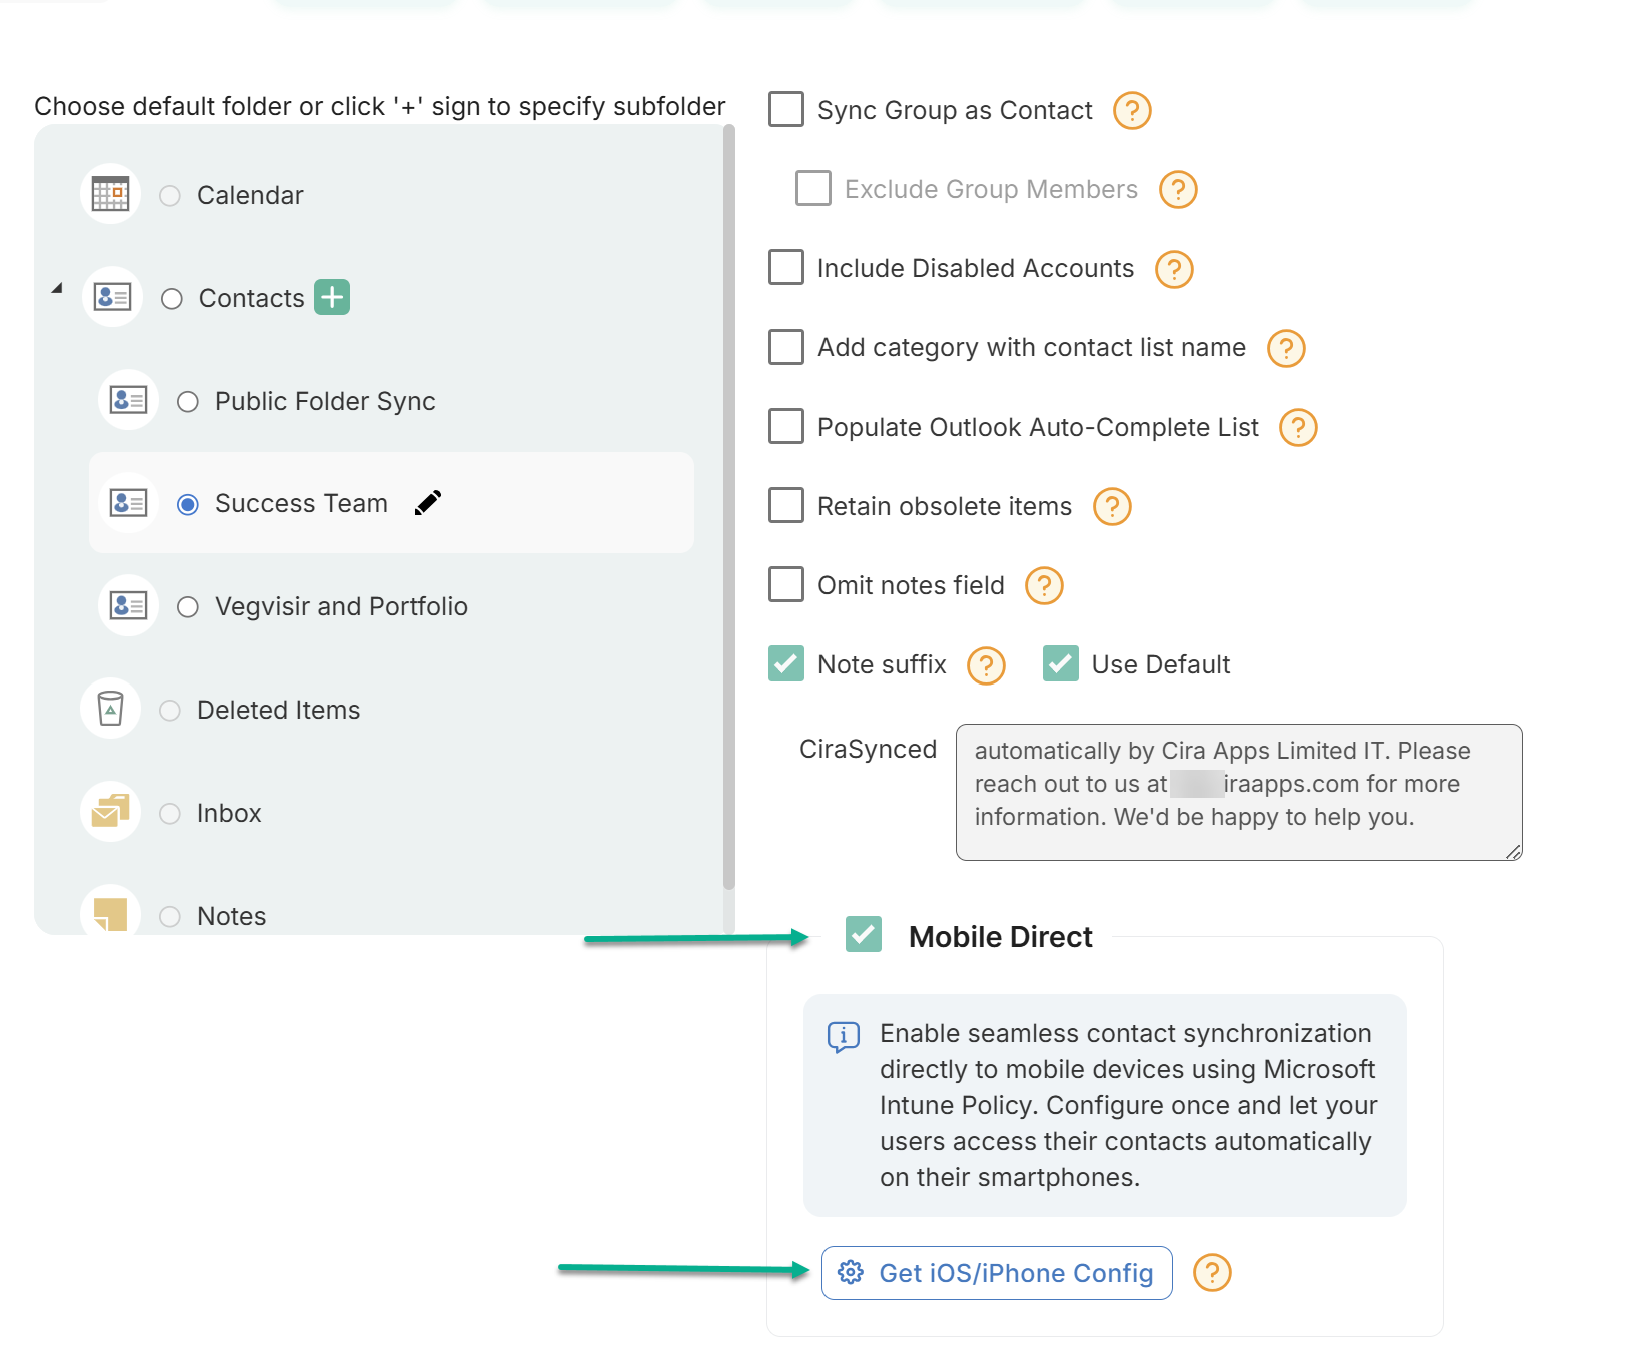1644x1364 pixels.
Task: Open help for Retain obsolete items
Action: (1111, 507)
